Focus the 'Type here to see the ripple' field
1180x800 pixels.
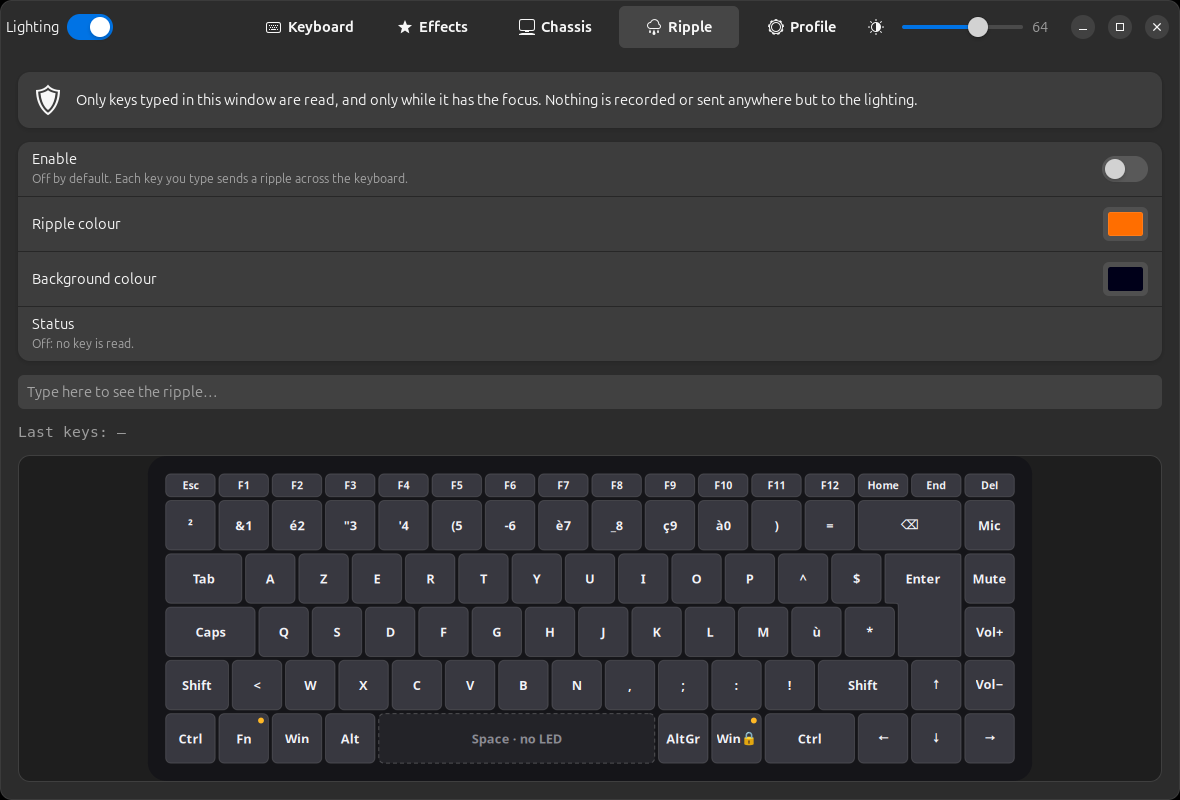click(x=590, y=392)
